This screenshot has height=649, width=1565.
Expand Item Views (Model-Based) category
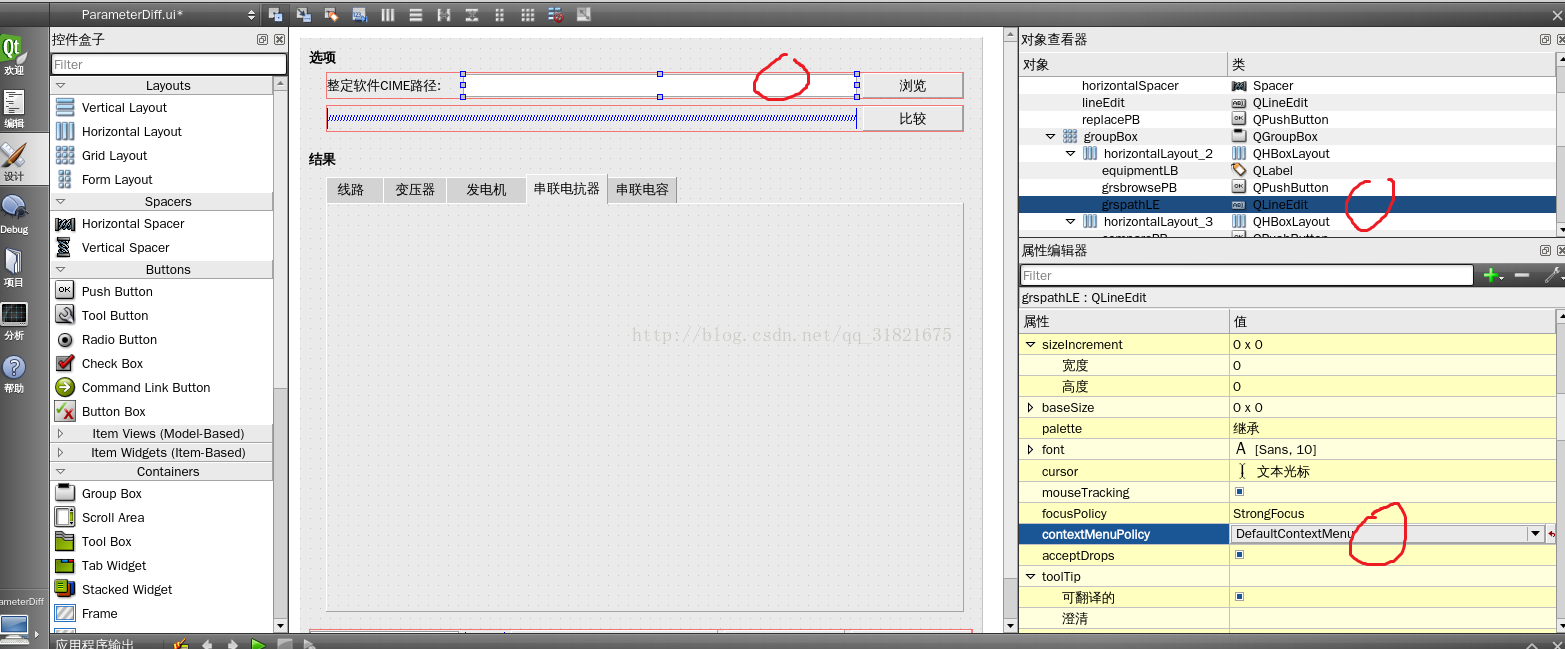pyautogui.click(x=60, y=433)
